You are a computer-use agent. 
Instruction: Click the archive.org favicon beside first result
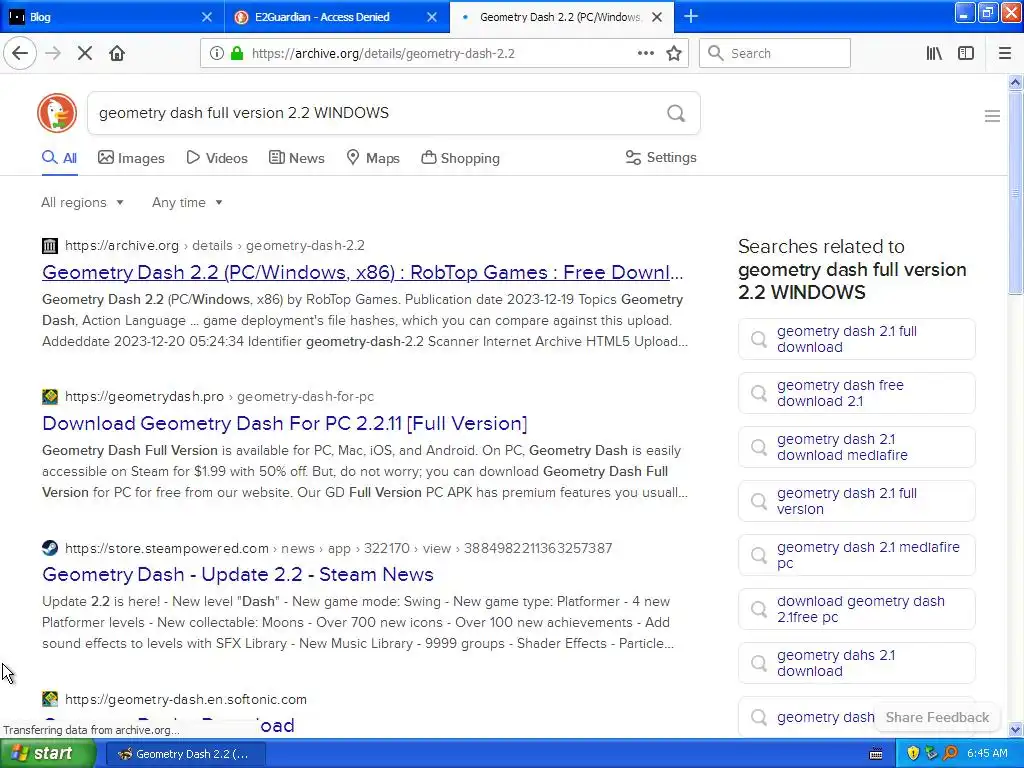point(50,246)
